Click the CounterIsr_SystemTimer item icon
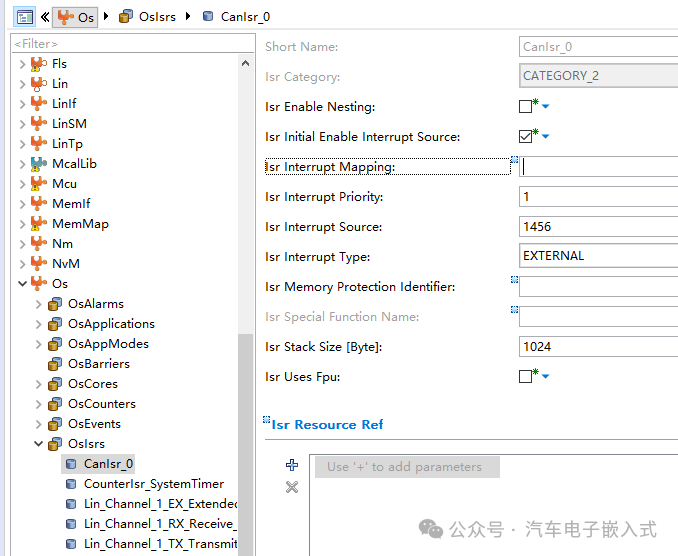The width and height of the screenshot is (678, 556). coord(71,484)
